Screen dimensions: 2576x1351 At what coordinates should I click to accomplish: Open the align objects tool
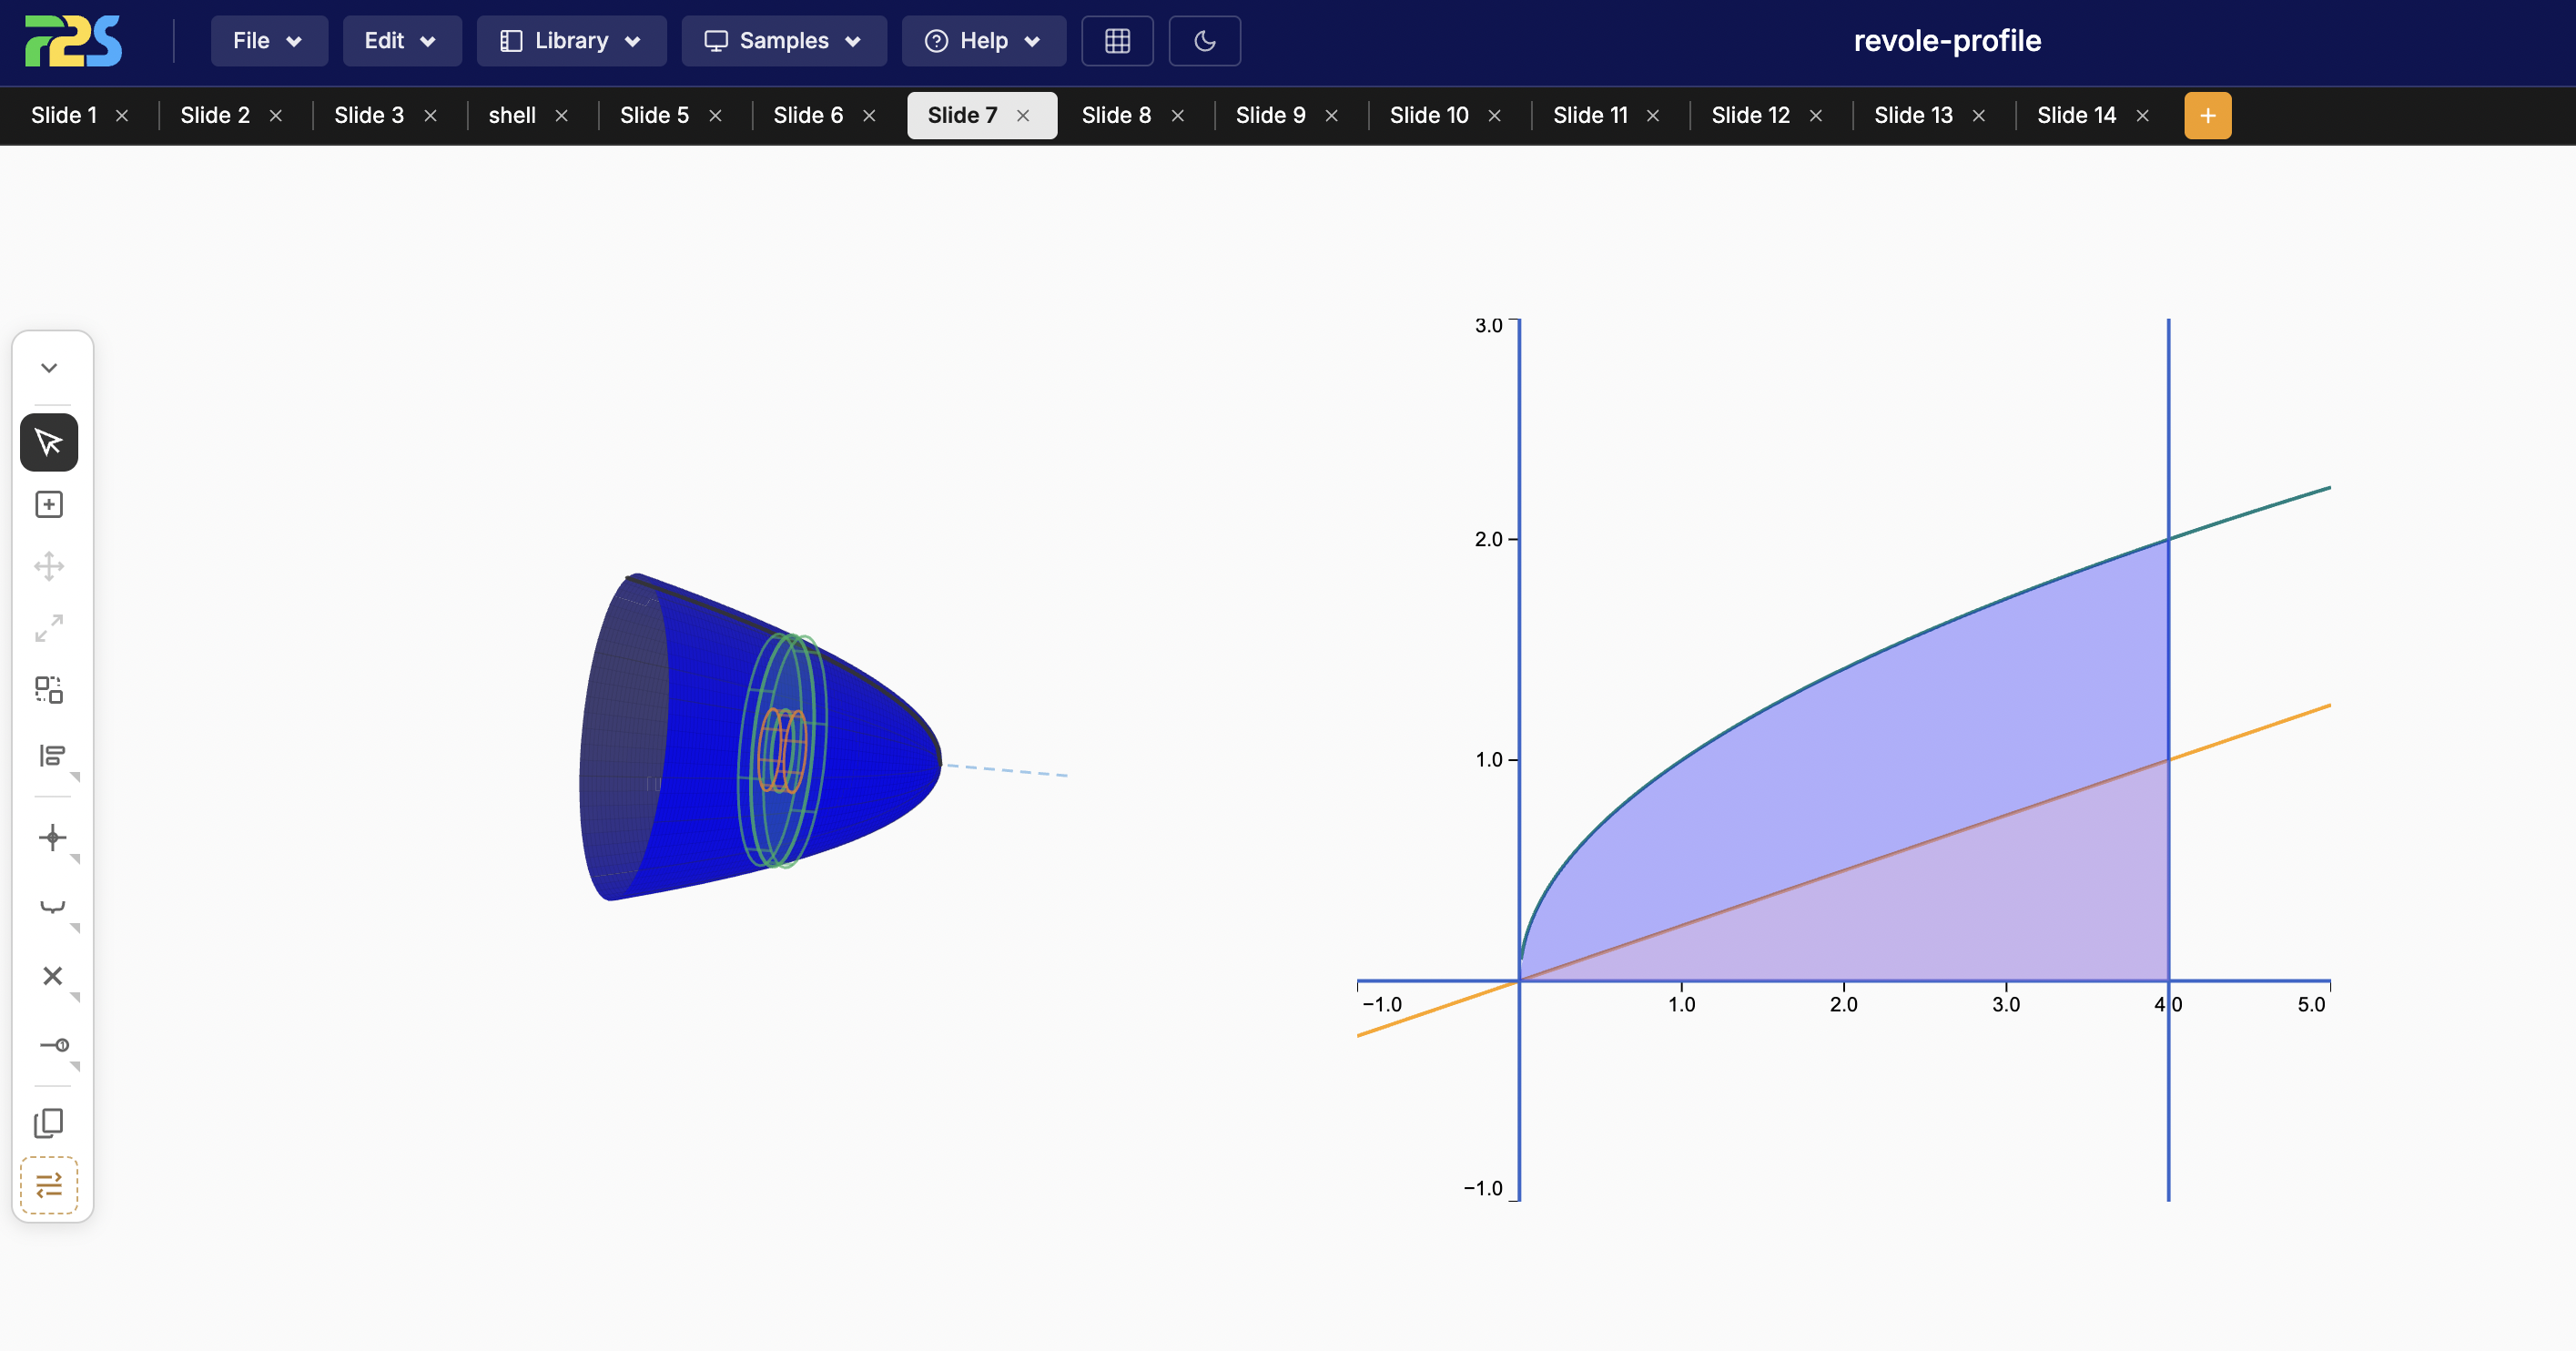(52, 756)
